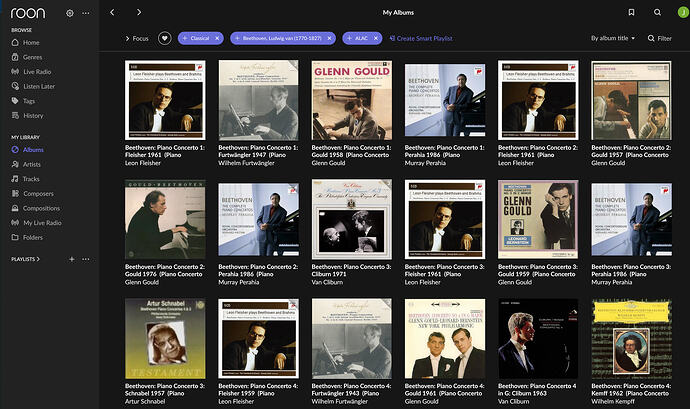Remove the Classical filter tag
The height and width of the screenshot is (409, 690).
coord(217,38)
